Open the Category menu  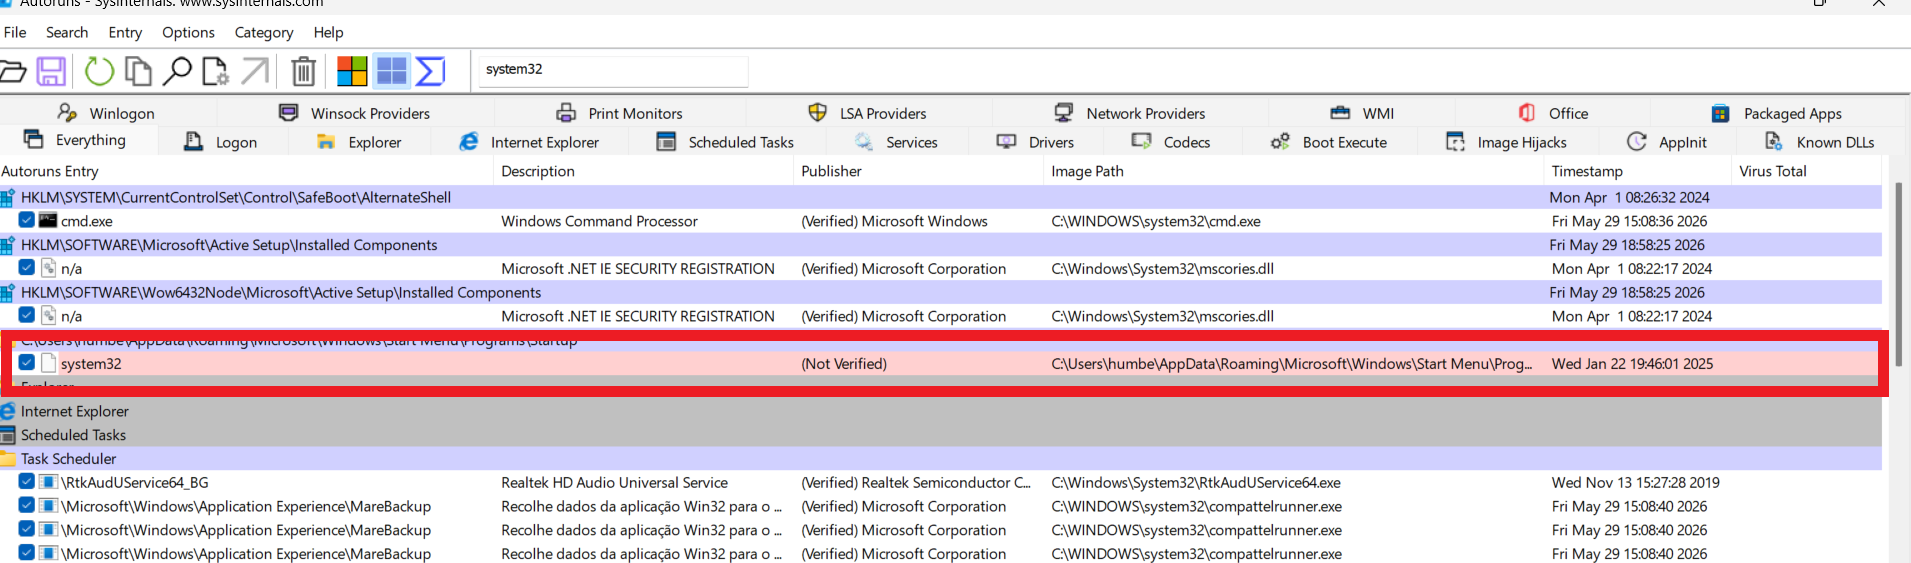click(x=264, y=32)
